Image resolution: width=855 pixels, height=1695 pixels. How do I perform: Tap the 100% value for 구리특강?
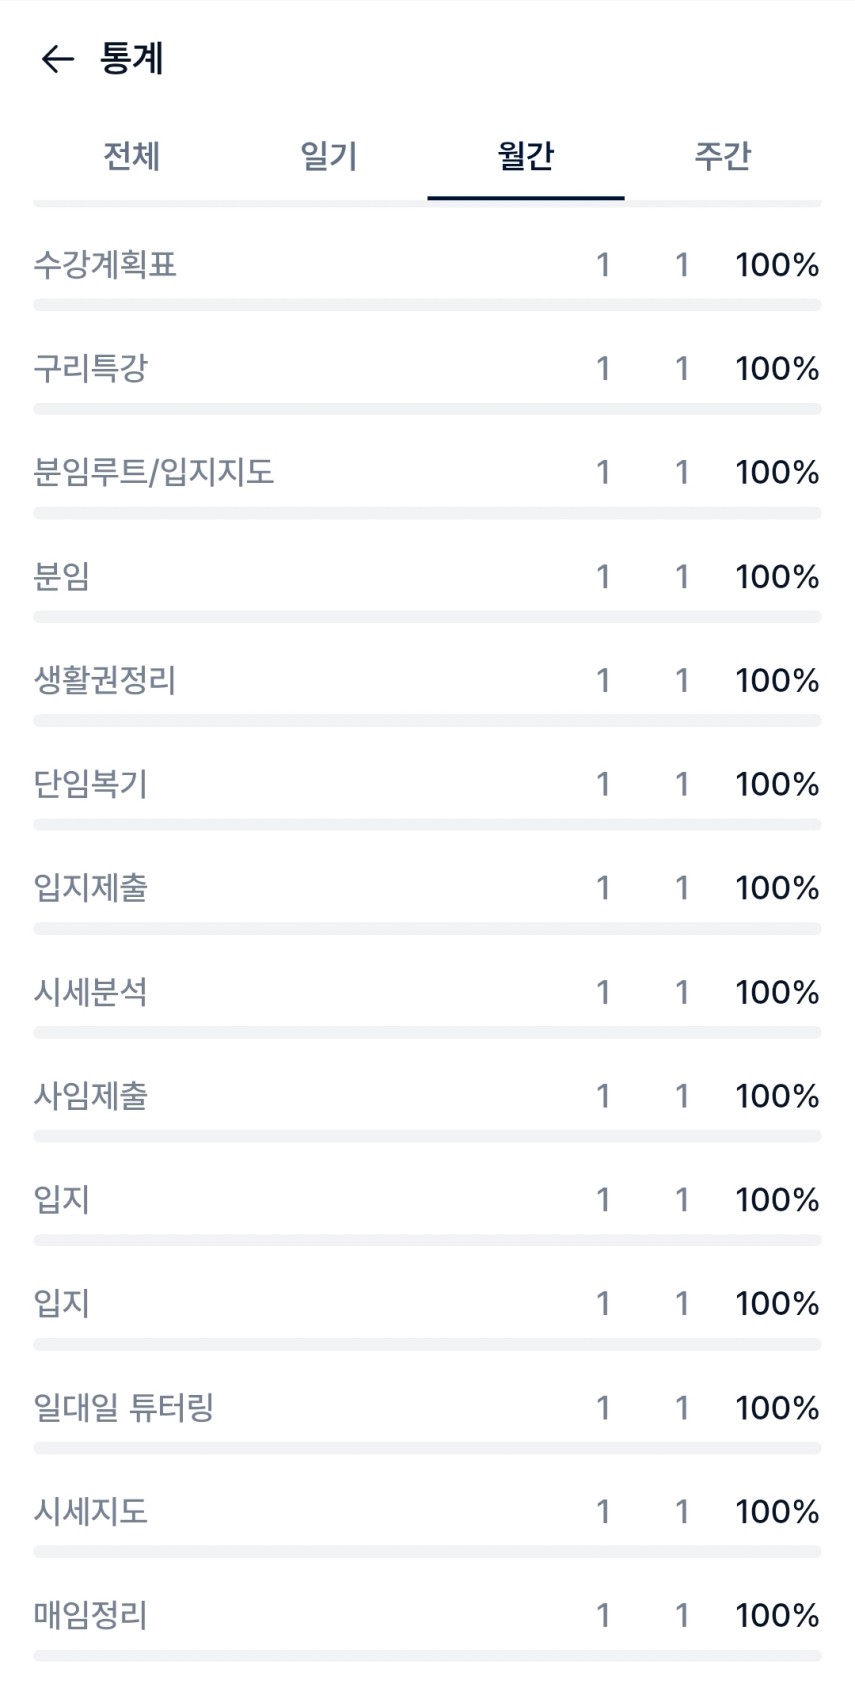tap(777, 369)
